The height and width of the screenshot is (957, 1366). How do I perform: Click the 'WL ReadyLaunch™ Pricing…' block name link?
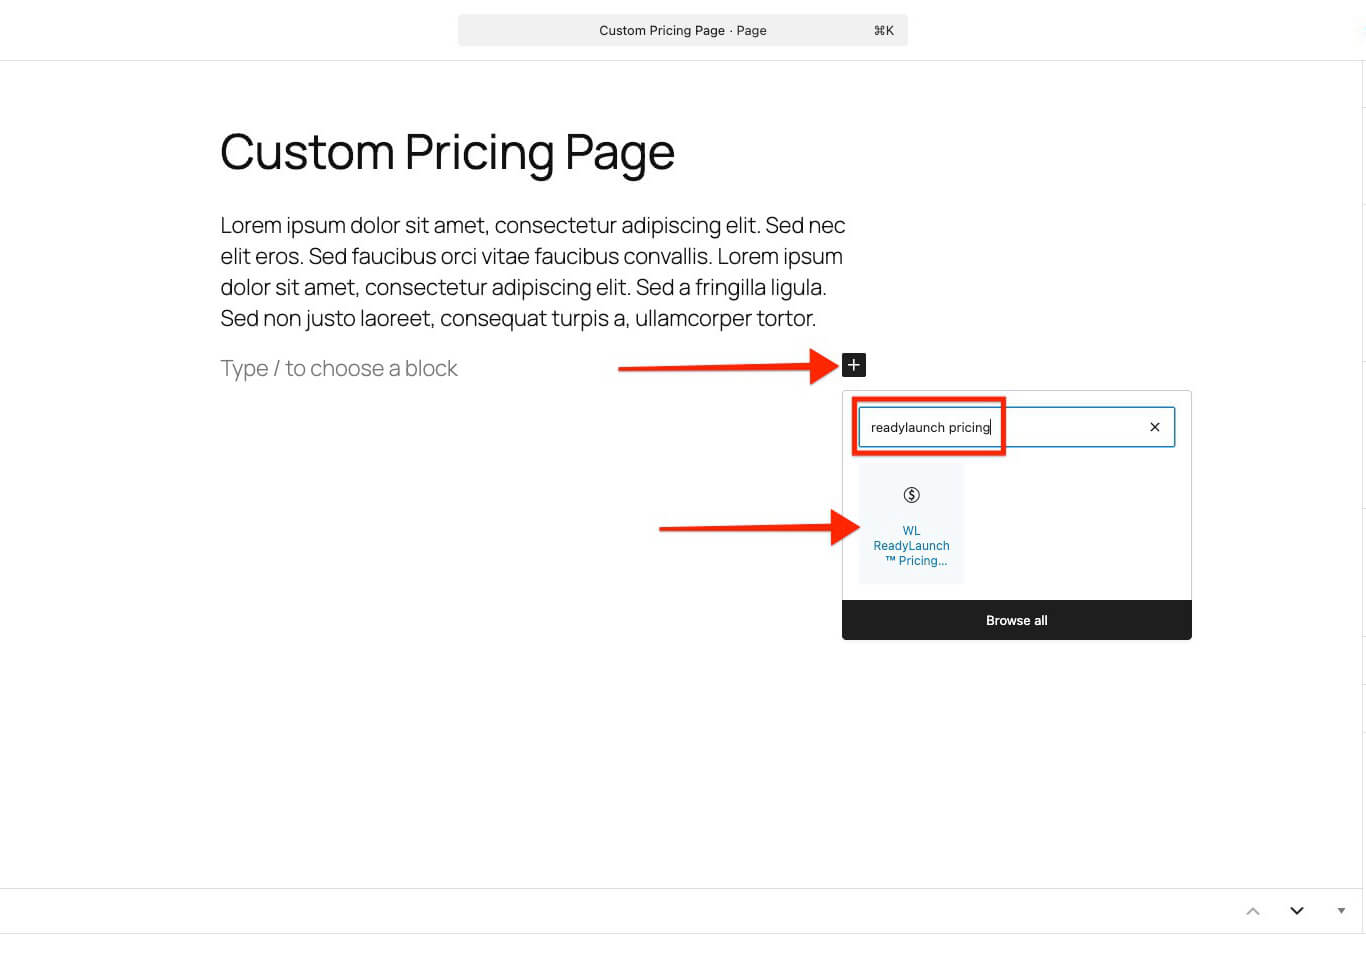(911, 545)
